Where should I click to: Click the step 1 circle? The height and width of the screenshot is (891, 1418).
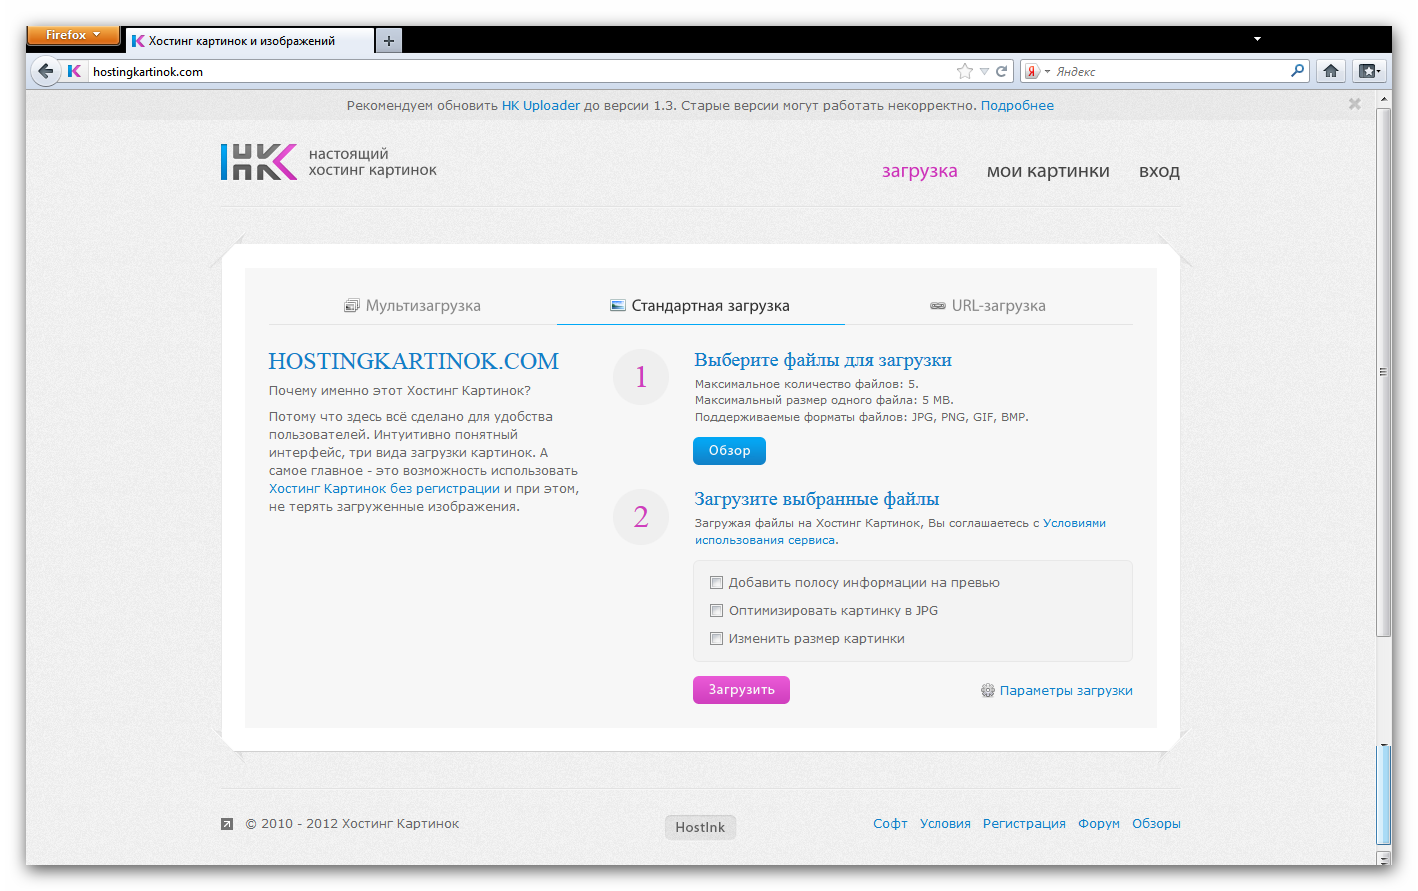641,377
